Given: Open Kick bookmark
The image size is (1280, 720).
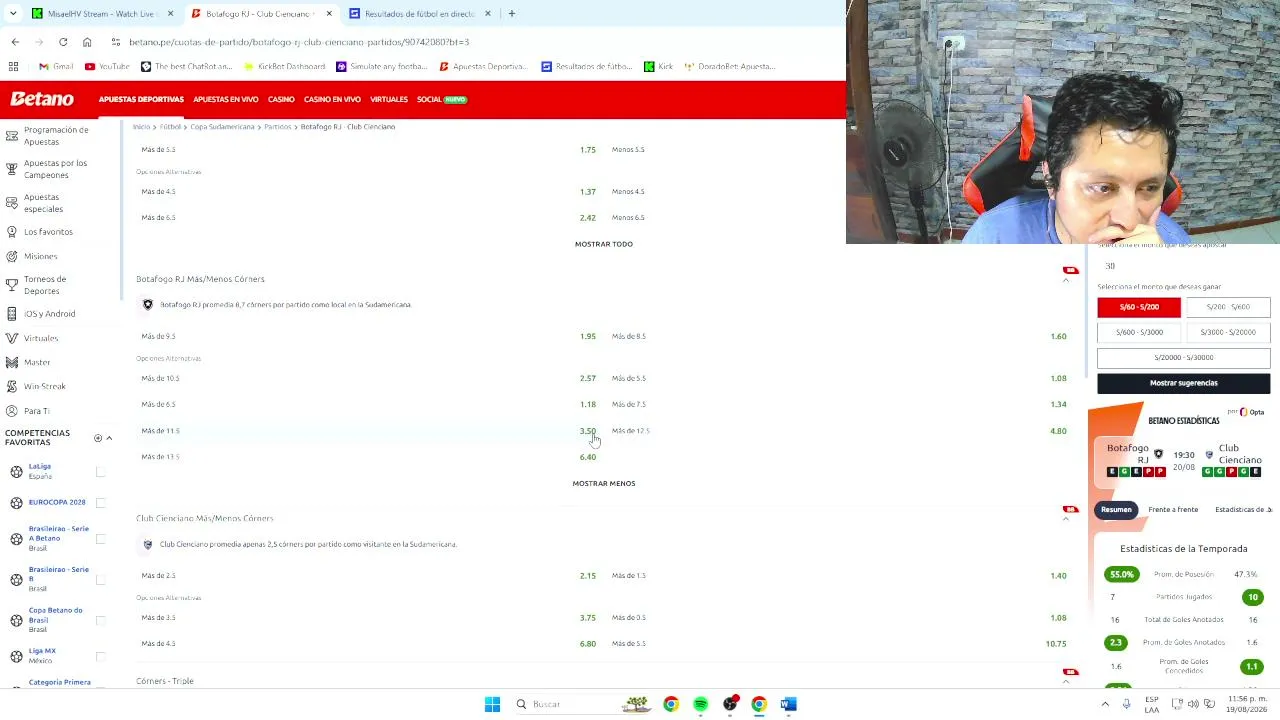Looking at the screenshot, I should coord(658,66).
